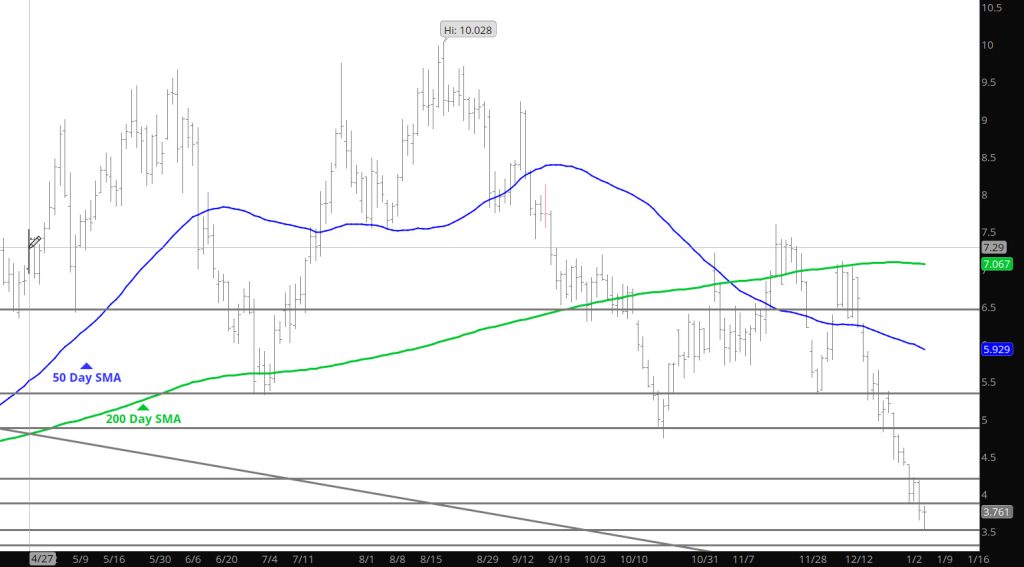The height and width of the screenshot is (567, 1024).
Task: Click the 8.5 level on price axis
Action: coord(990,158)
